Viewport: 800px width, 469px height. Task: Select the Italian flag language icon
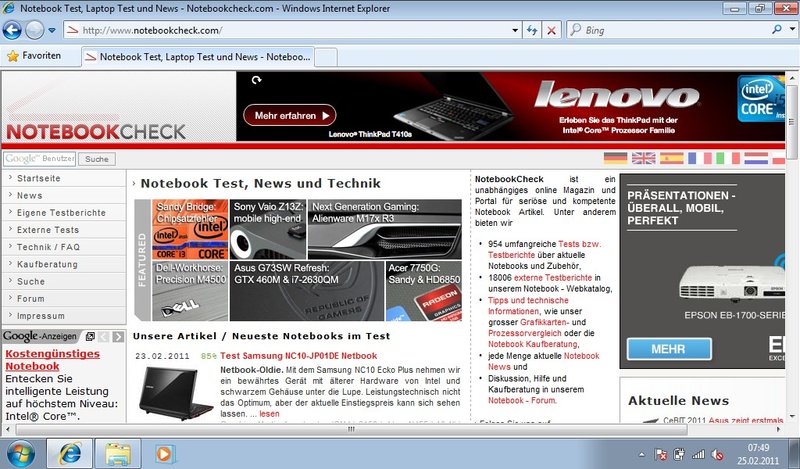click(x=728, y=158)
